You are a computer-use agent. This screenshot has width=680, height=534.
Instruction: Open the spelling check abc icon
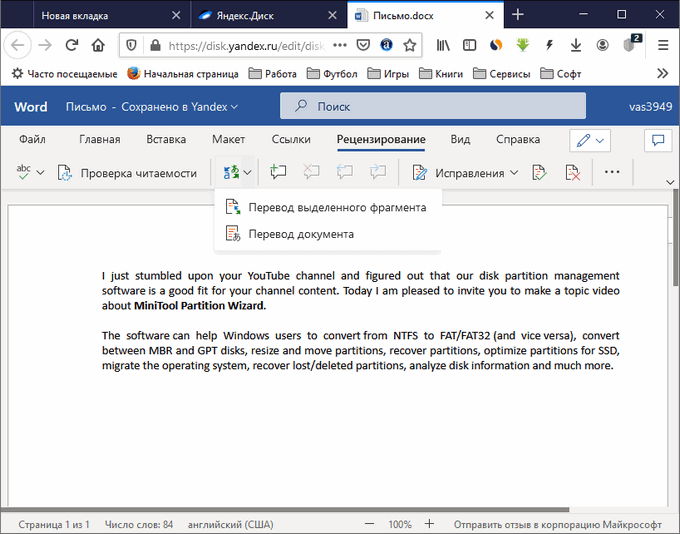[x=23, y=173]
